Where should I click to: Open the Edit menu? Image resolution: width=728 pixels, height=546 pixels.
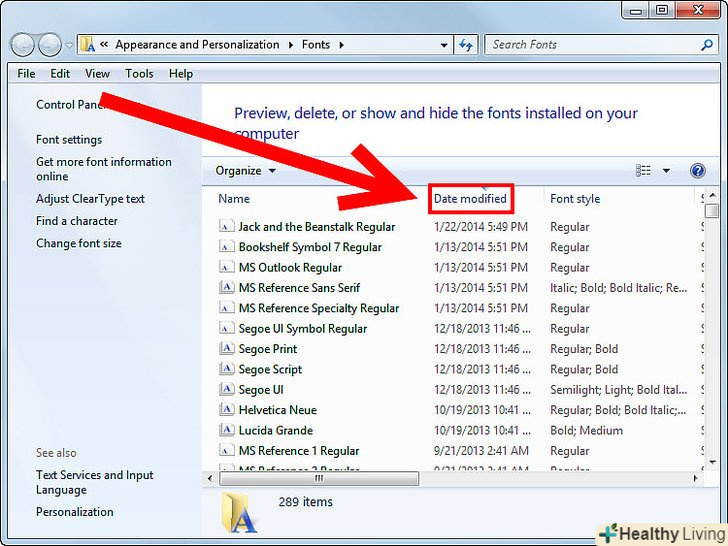click(60, 74)
